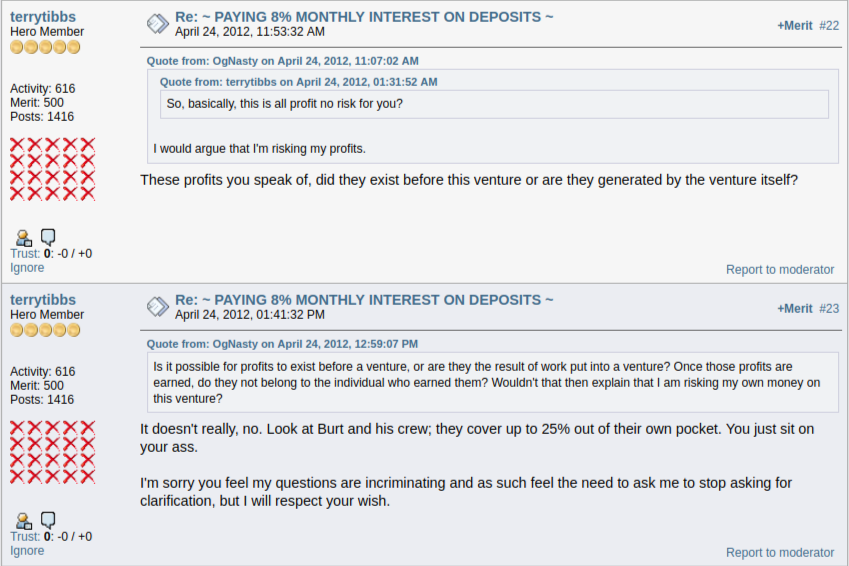
Task: Open the permalink for post #22
Action: (829, 25)
